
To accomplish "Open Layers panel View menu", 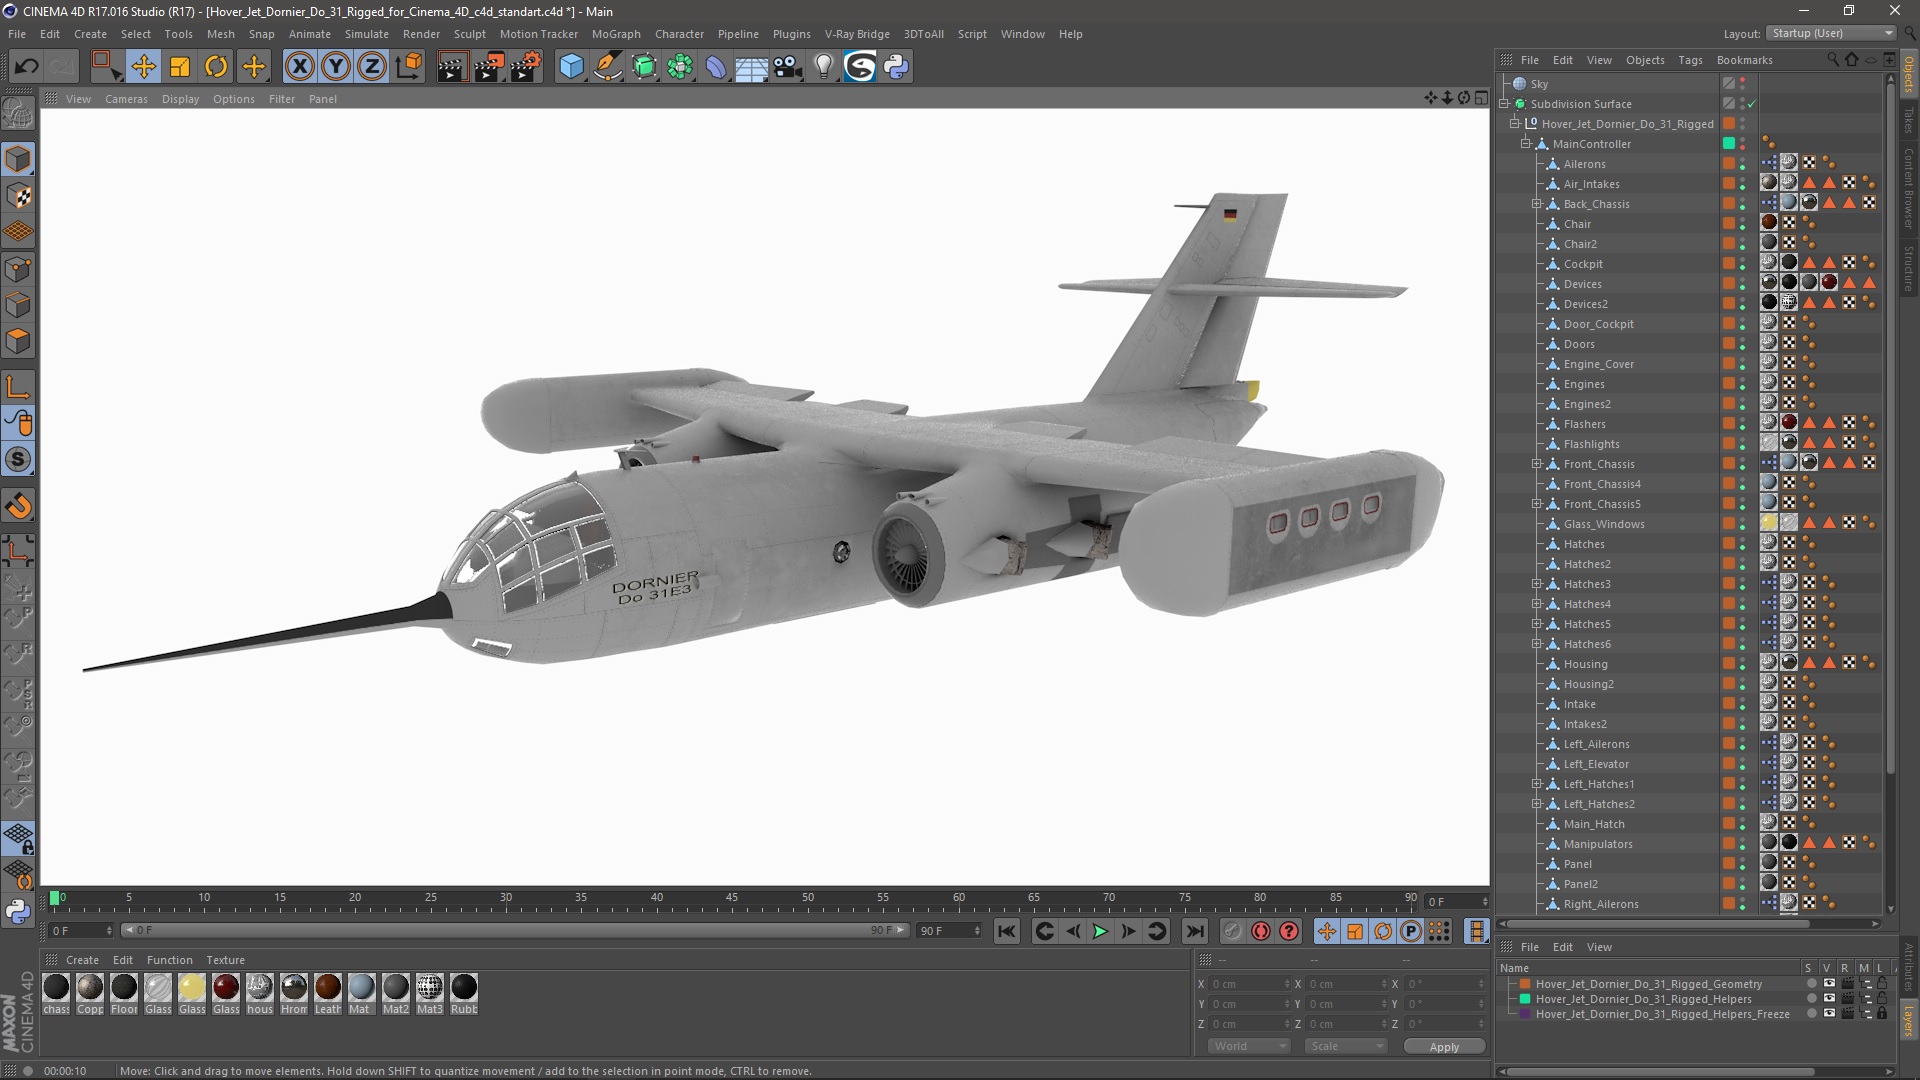I will pyautogui.click(x=1599, y=947).
